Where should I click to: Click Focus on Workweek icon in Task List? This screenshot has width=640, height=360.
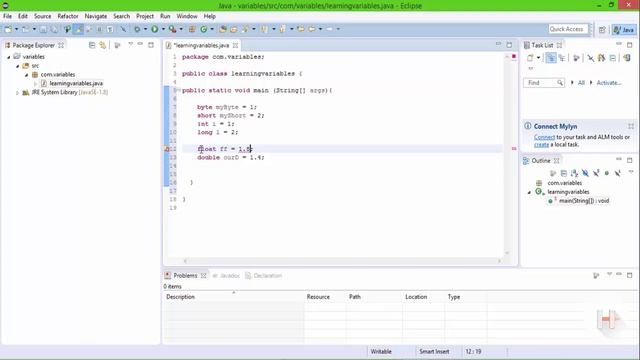tap(576, 58)
